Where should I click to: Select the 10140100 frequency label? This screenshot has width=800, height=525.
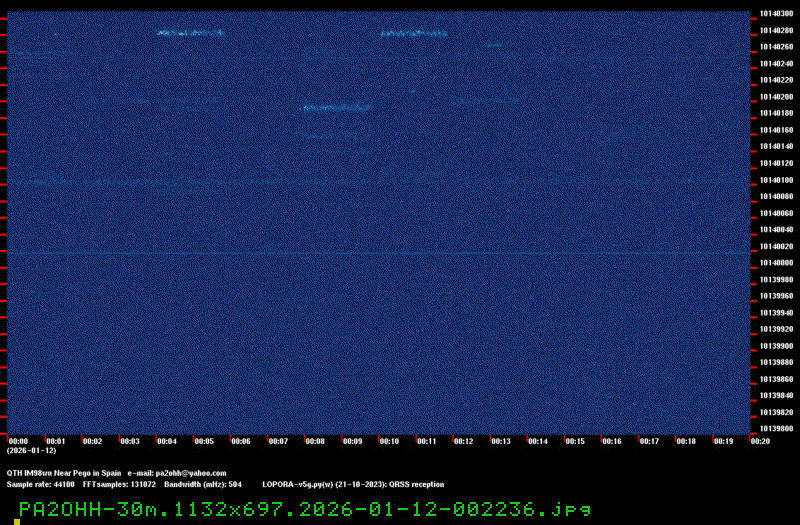pos(776,180)
